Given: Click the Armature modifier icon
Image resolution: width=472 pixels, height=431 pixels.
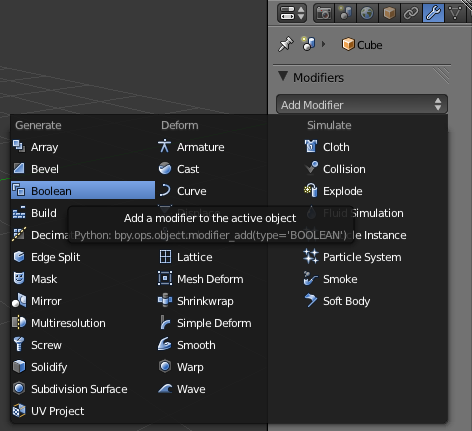Looking at the screenshot, I should click(x=165, y=147).
